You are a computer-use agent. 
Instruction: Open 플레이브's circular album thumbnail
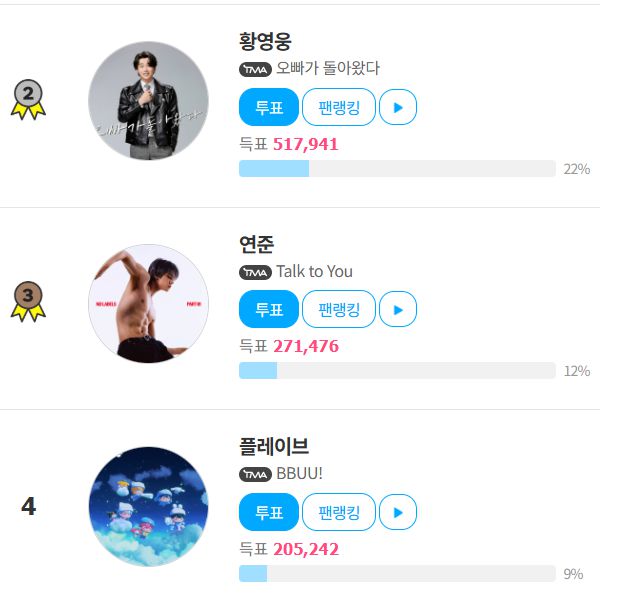[x=148, y=506]
